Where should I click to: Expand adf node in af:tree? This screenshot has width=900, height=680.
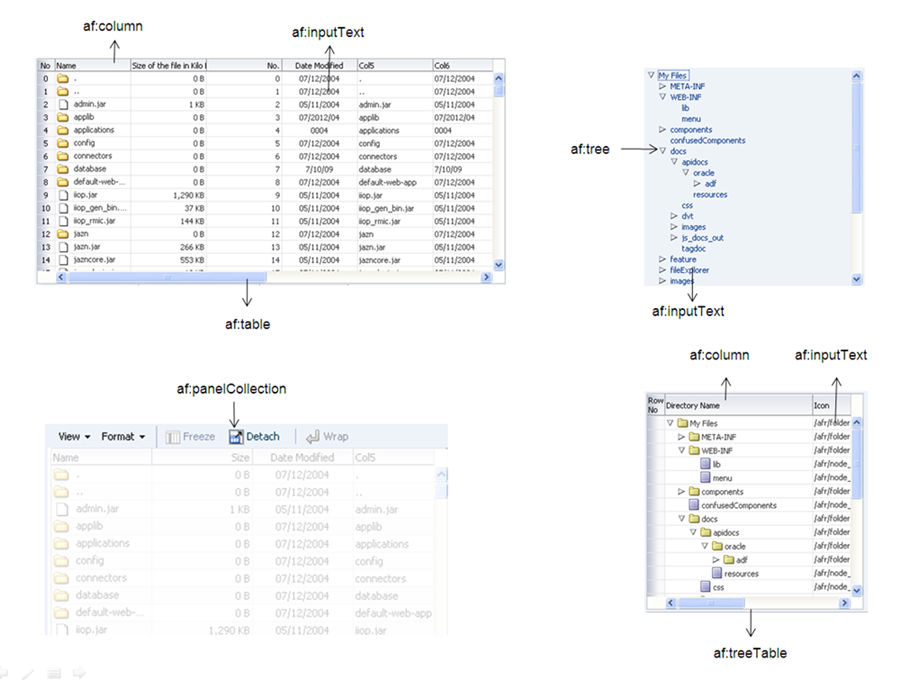click(x=697, y=184)
